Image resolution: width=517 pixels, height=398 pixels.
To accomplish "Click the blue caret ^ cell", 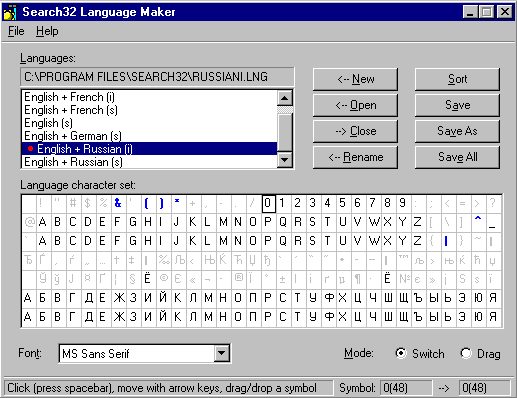I will pyautogui.click(x=478, y=222).
